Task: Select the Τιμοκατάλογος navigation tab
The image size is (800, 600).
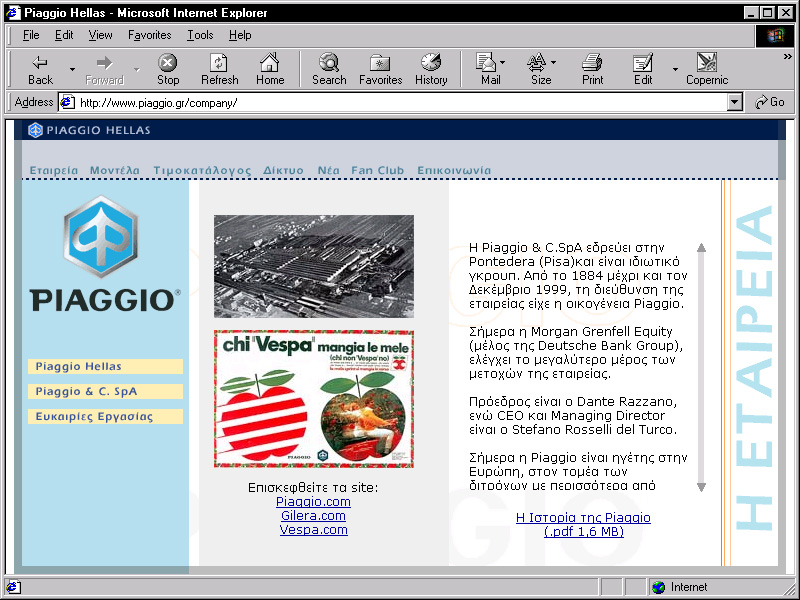Action: tap(202, 170)
